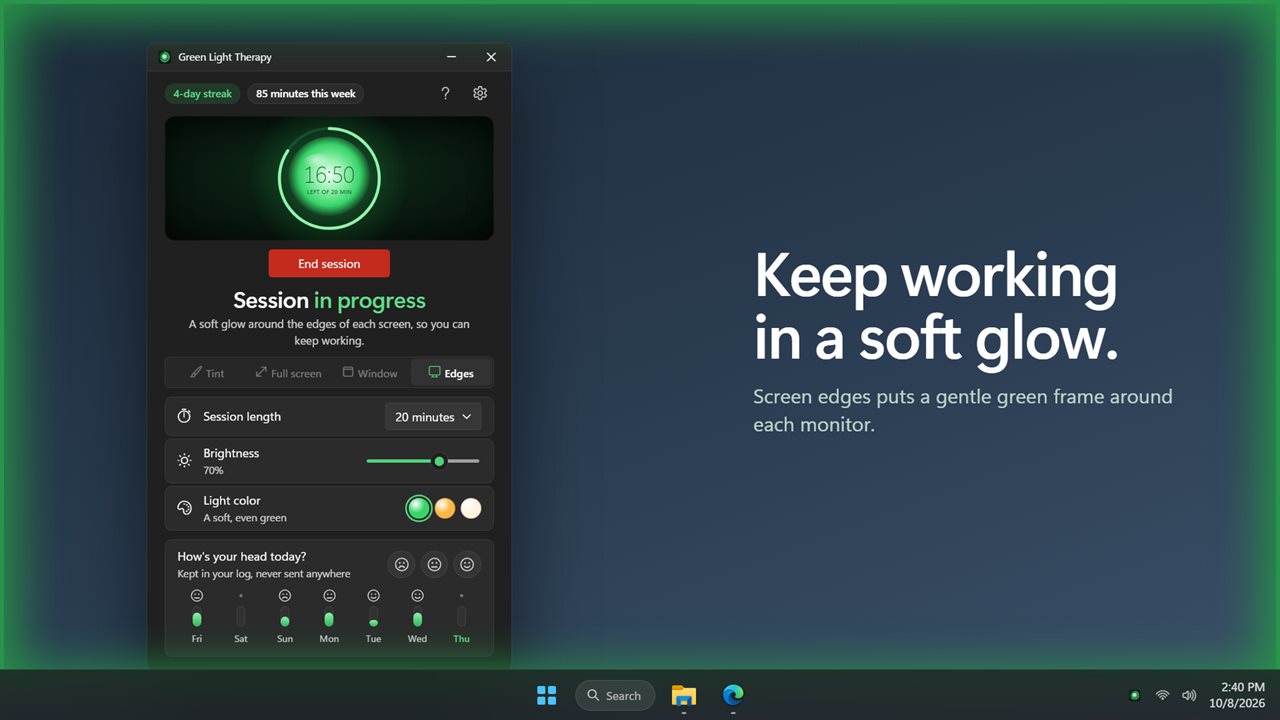This screenshot has height=720, width=1280.
Task: Choose the amber light color swatch
Action: [x=445, y=508]
